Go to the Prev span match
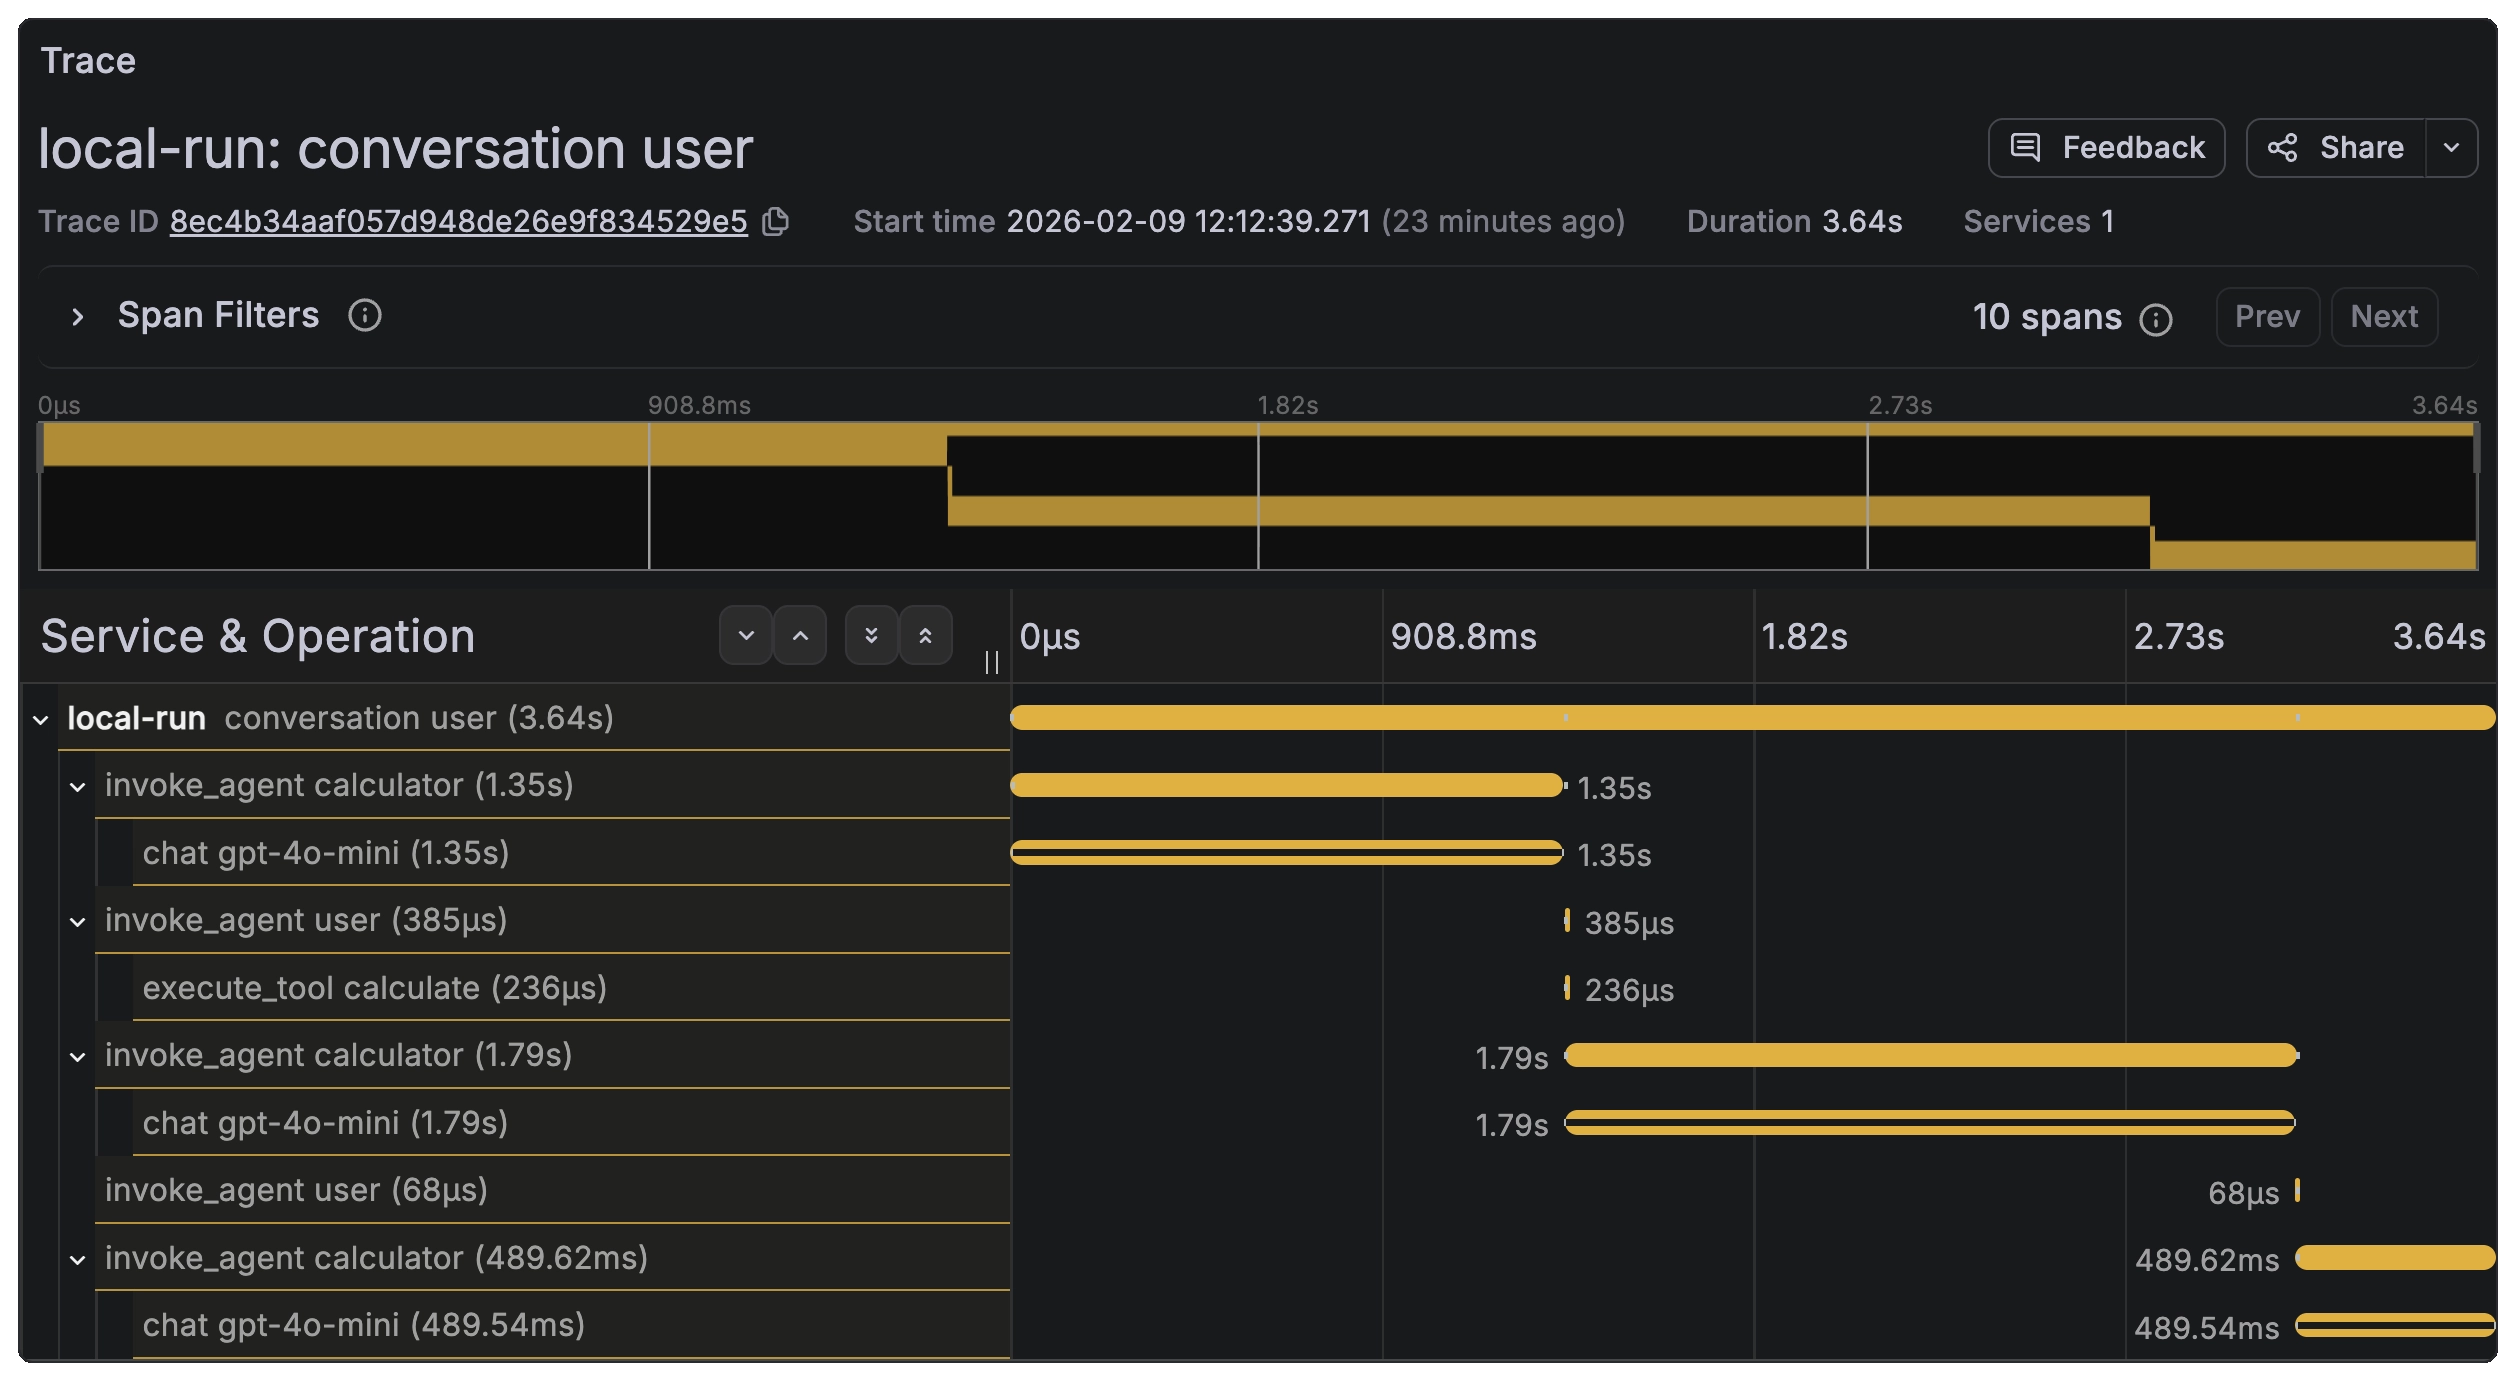 click(2267, 317)
